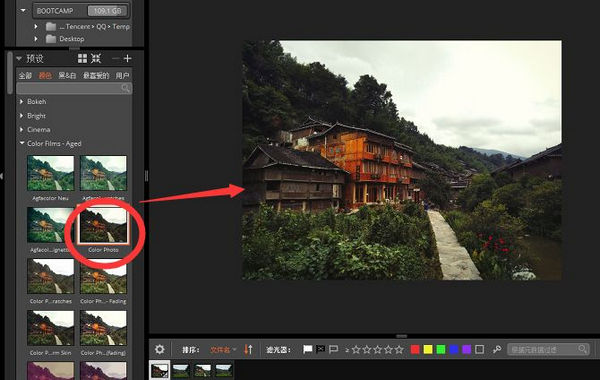Image resolution: width=600 pixels, height=380 pixels.
Task: Filter by no color label square
Action: point(479,349)
